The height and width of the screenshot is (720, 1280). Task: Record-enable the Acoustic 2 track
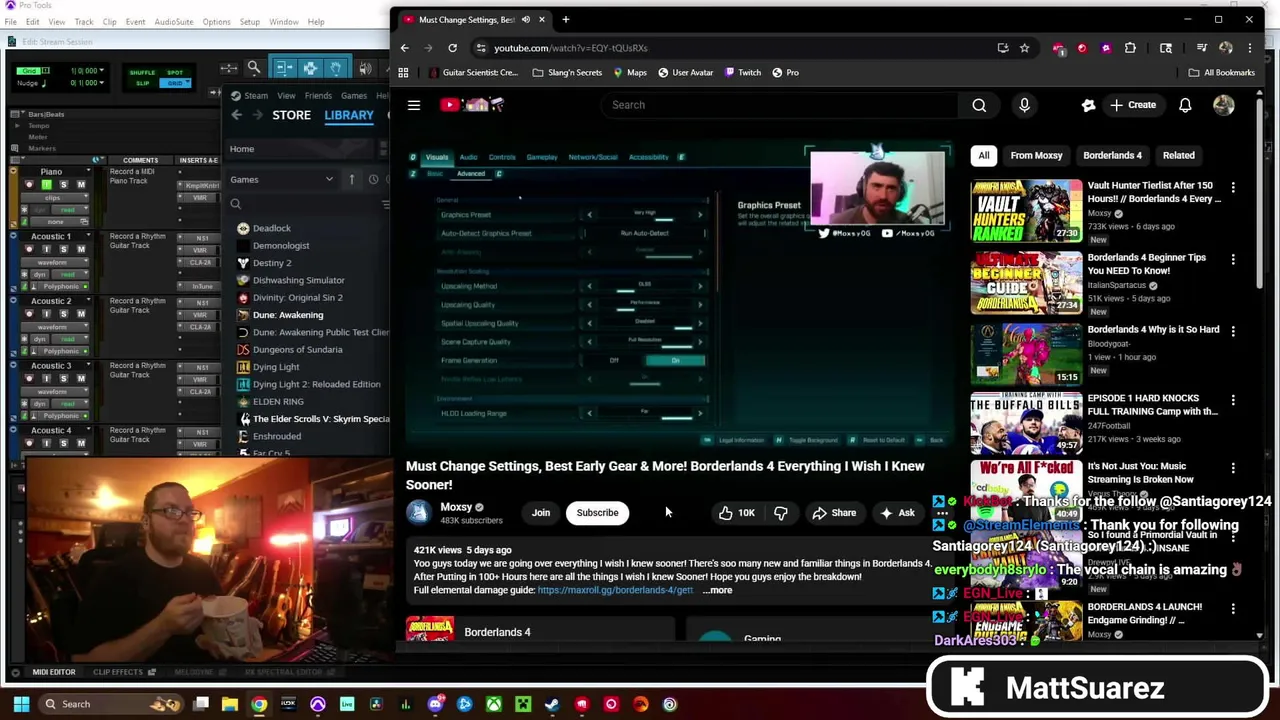[x=28, y=314]
